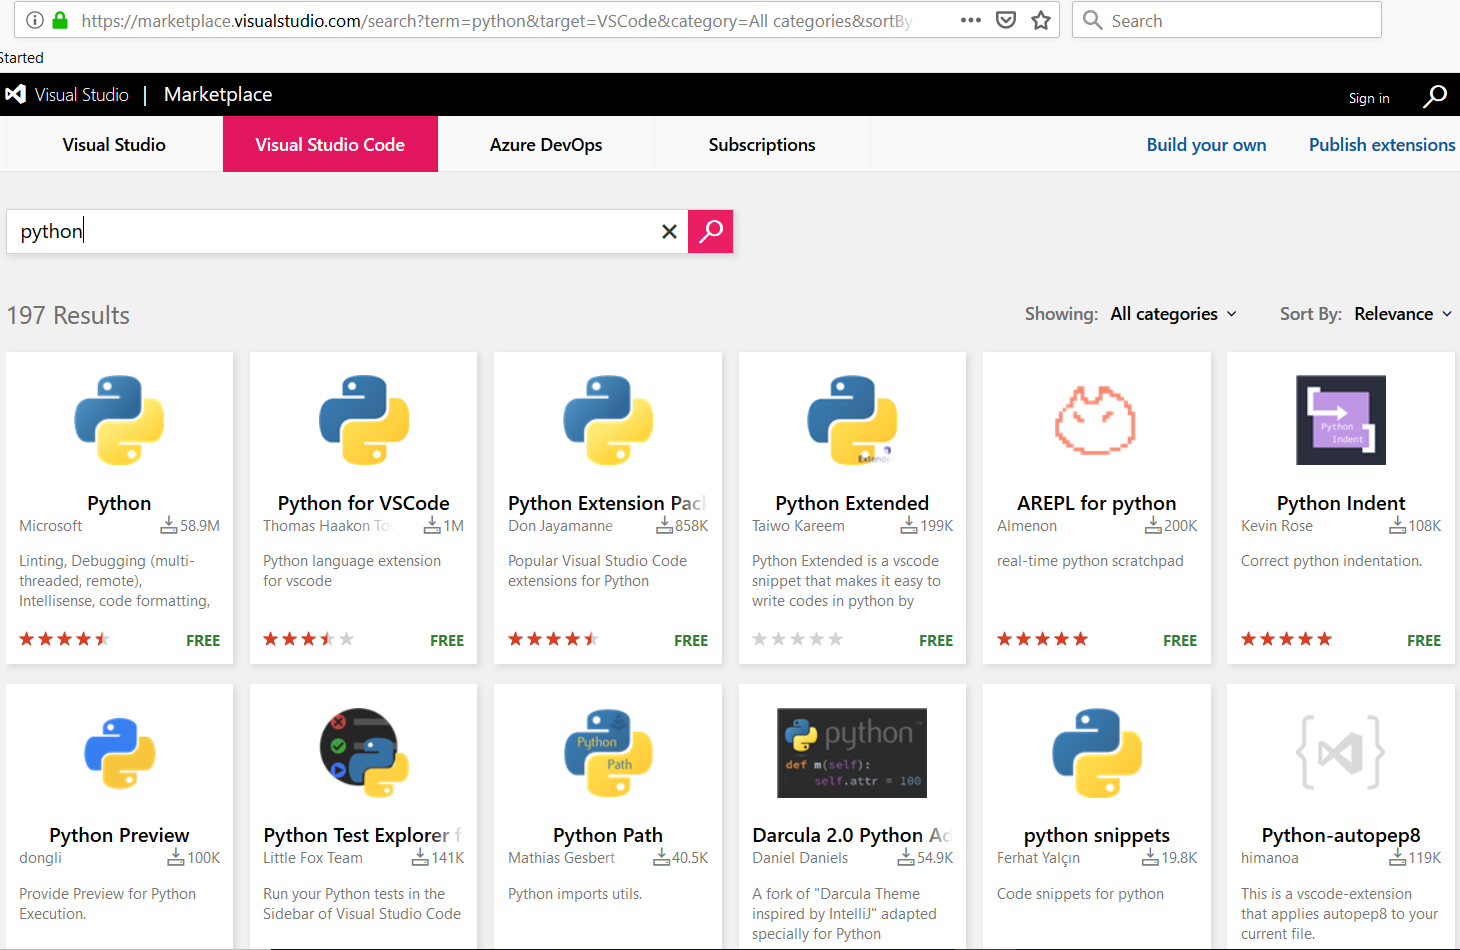Click the Python Extended empty star rating

(797, 639)
